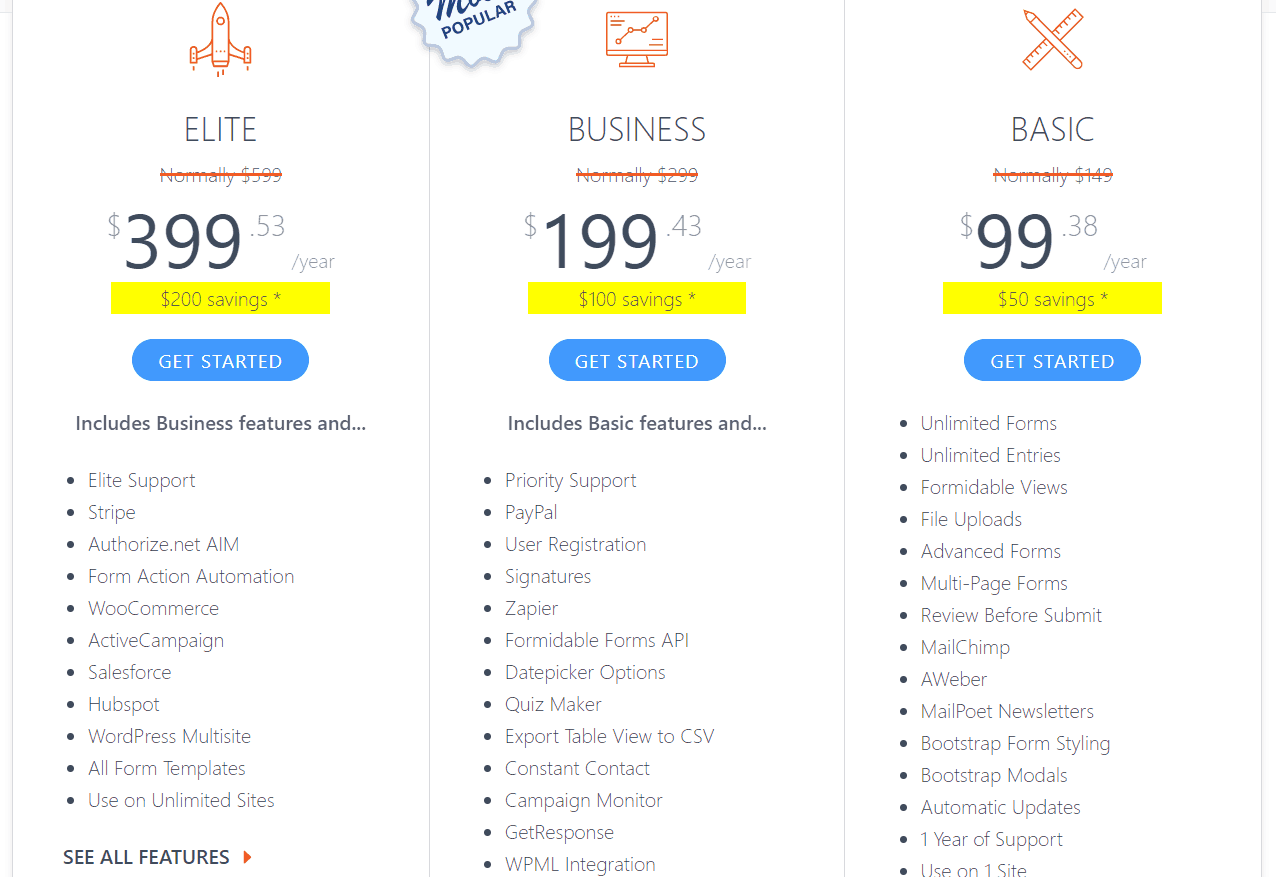Open the MailChimp feature link
The image size is (1276, 877).
click(x=965, y=647)
